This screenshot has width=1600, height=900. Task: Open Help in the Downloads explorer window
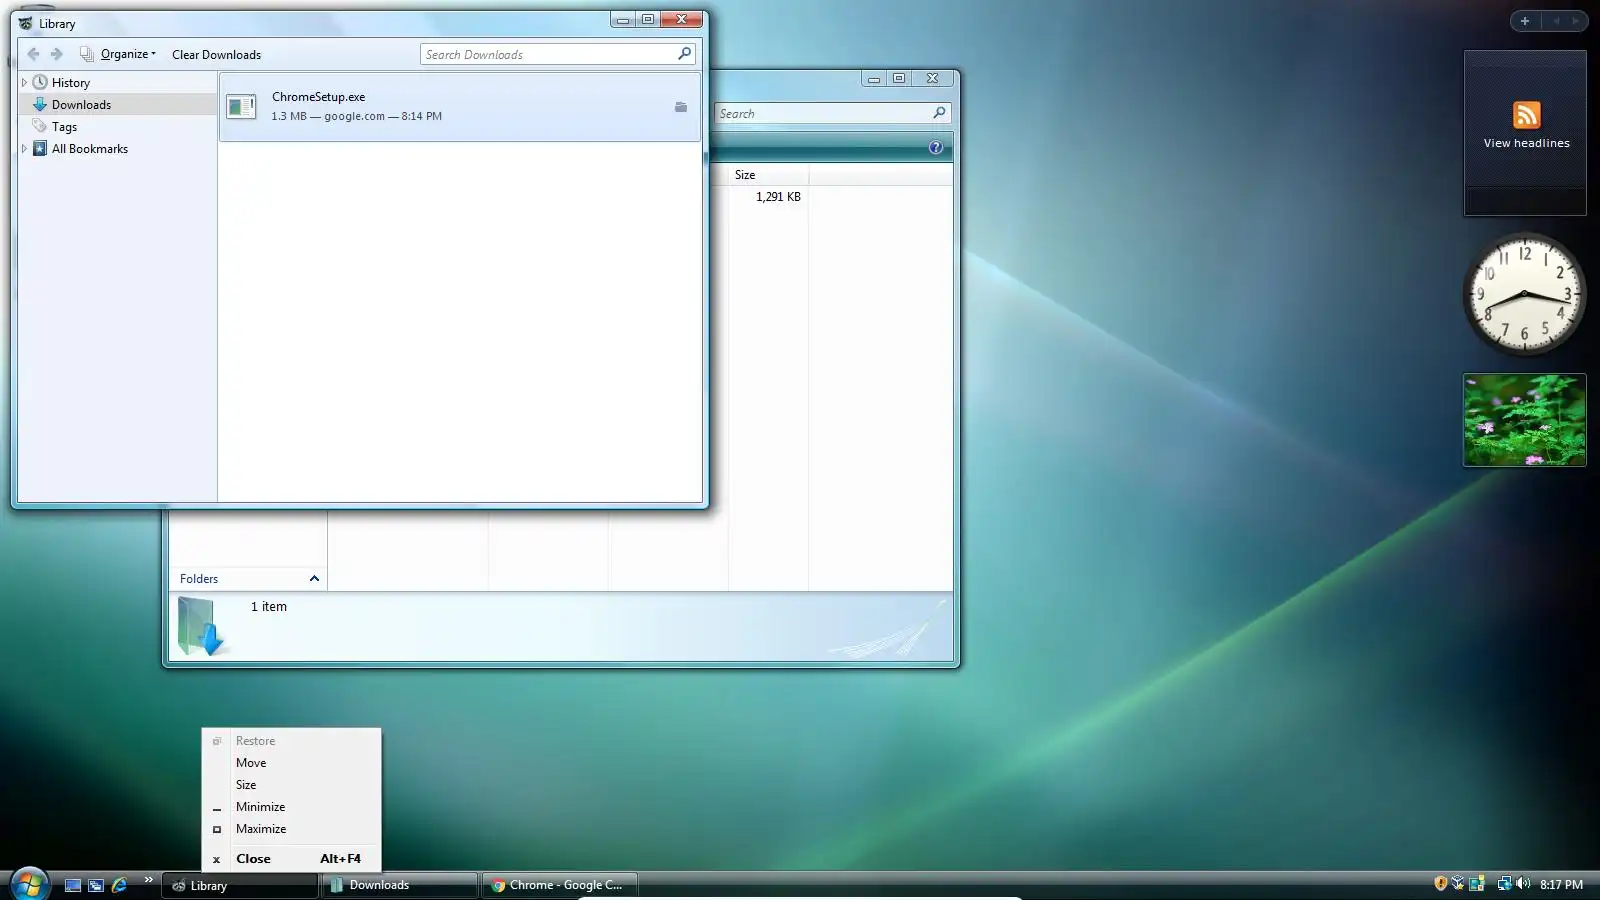click(935, 147)
